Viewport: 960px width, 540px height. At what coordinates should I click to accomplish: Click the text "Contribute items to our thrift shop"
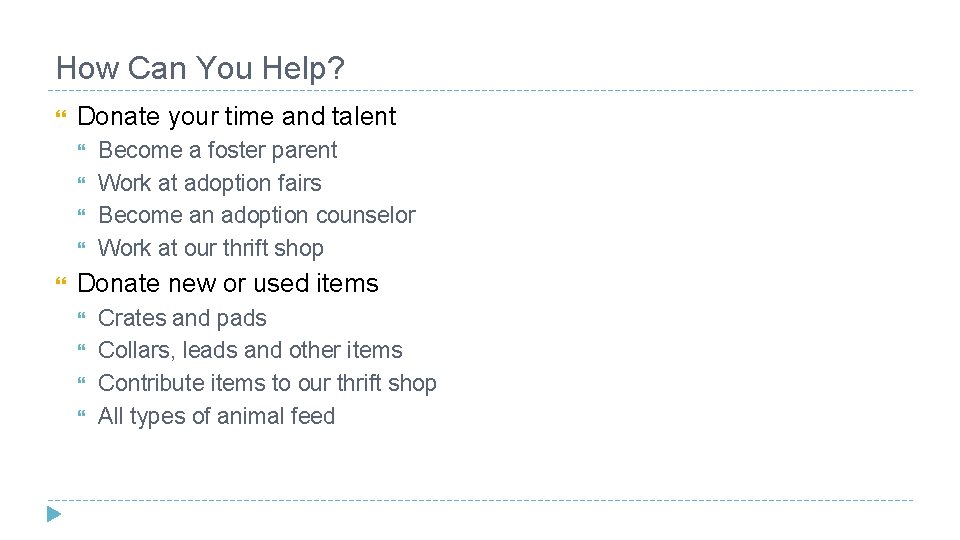click(267, 384)
